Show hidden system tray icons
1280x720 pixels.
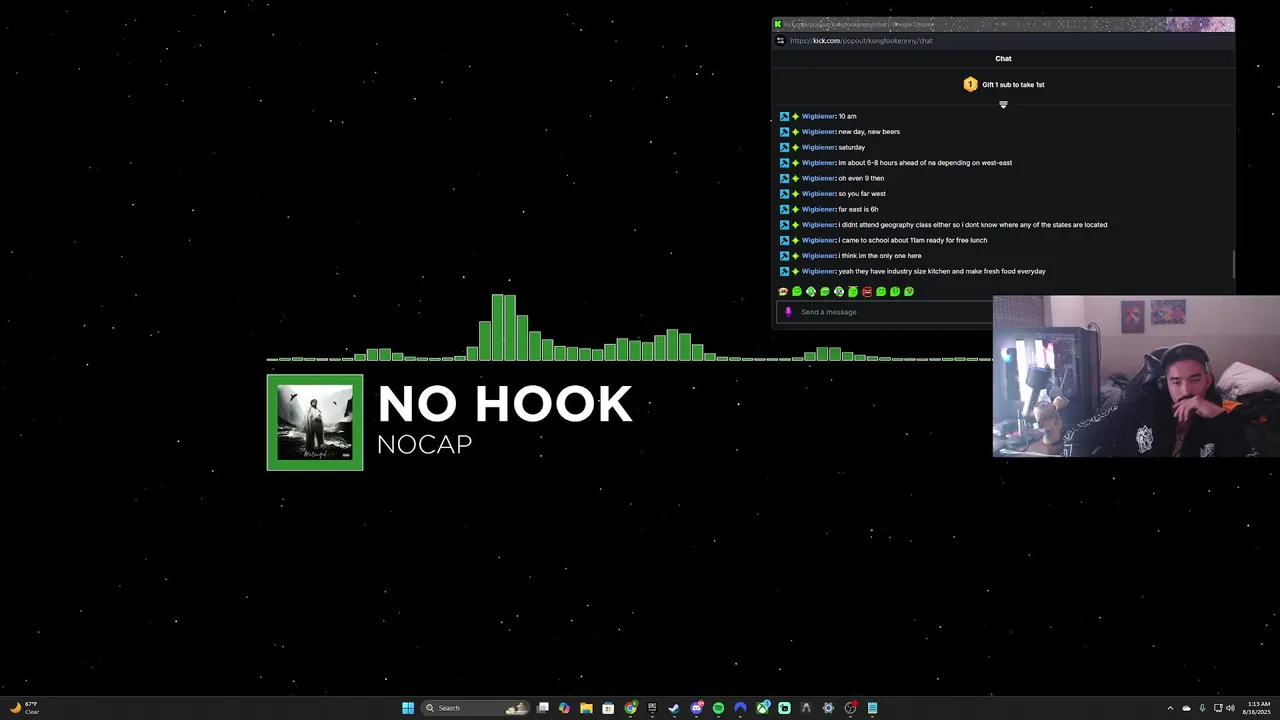click(x=1170, y=708)
